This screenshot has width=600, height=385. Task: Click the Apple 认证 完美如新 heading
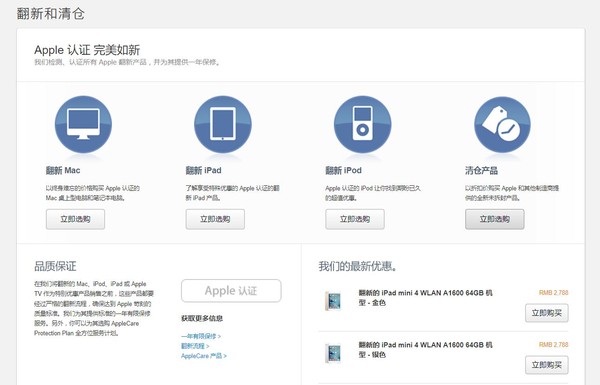[87, 50]
